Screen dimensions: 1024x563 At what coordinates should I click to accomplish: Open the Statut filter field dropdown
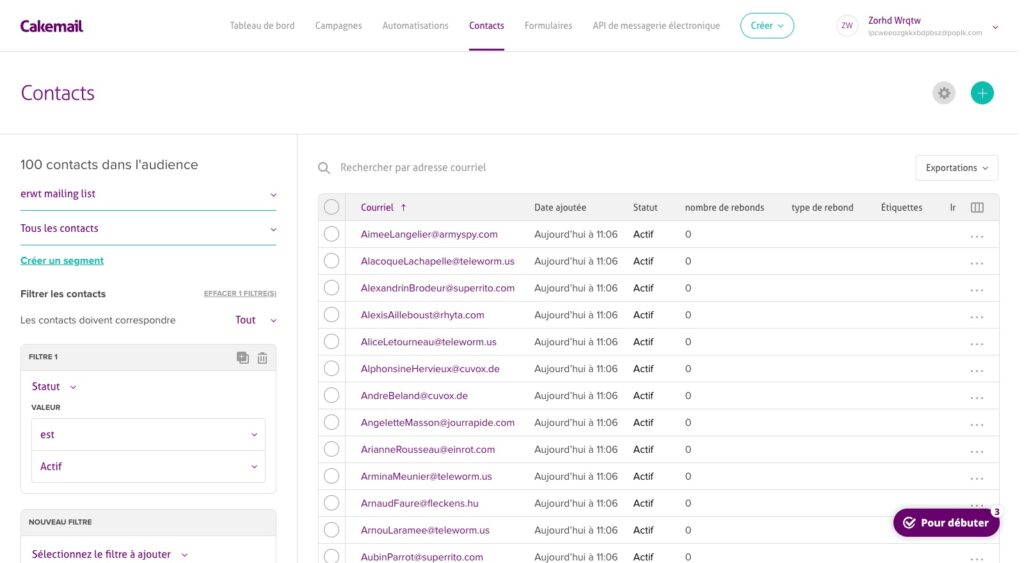[54, 387]
